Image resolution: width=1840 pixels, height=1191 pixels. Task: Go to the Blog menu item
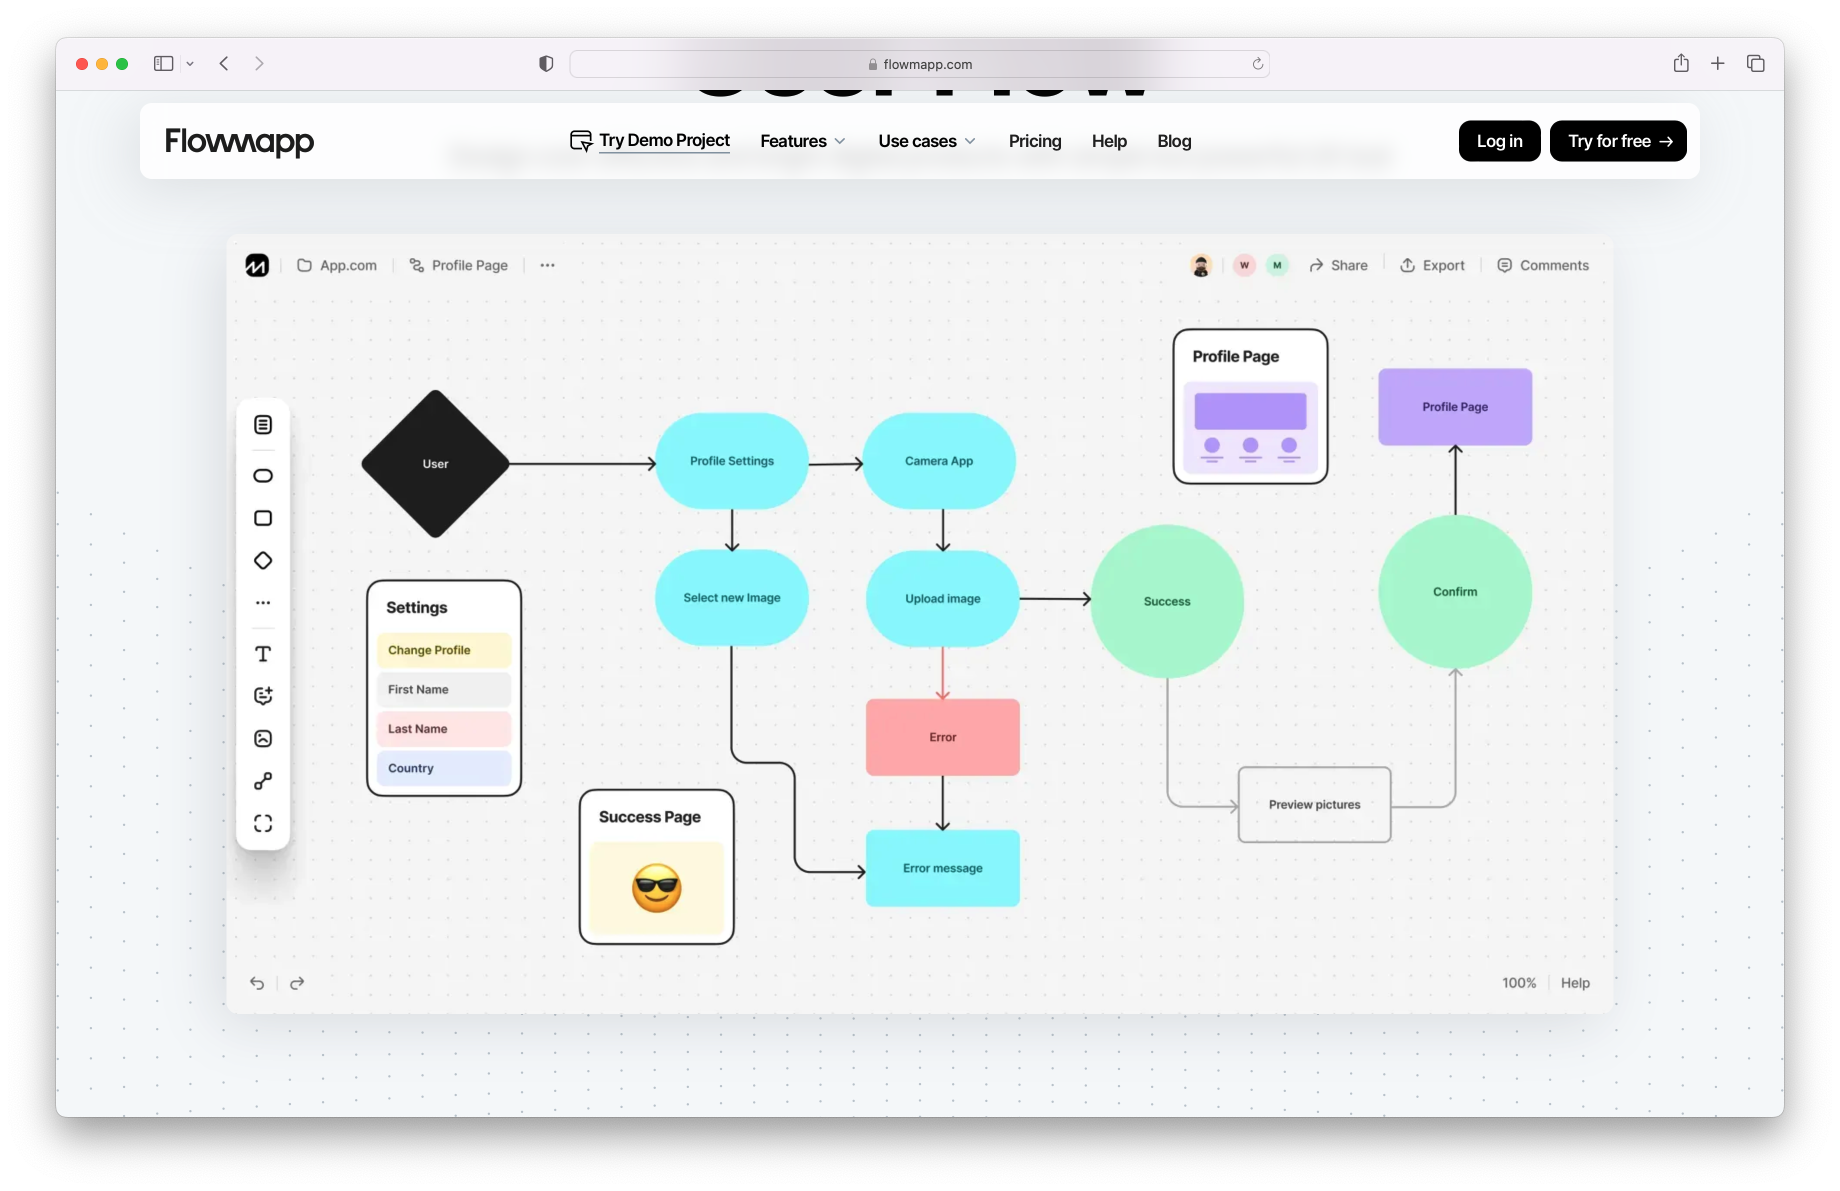[x=1174, y=141]
